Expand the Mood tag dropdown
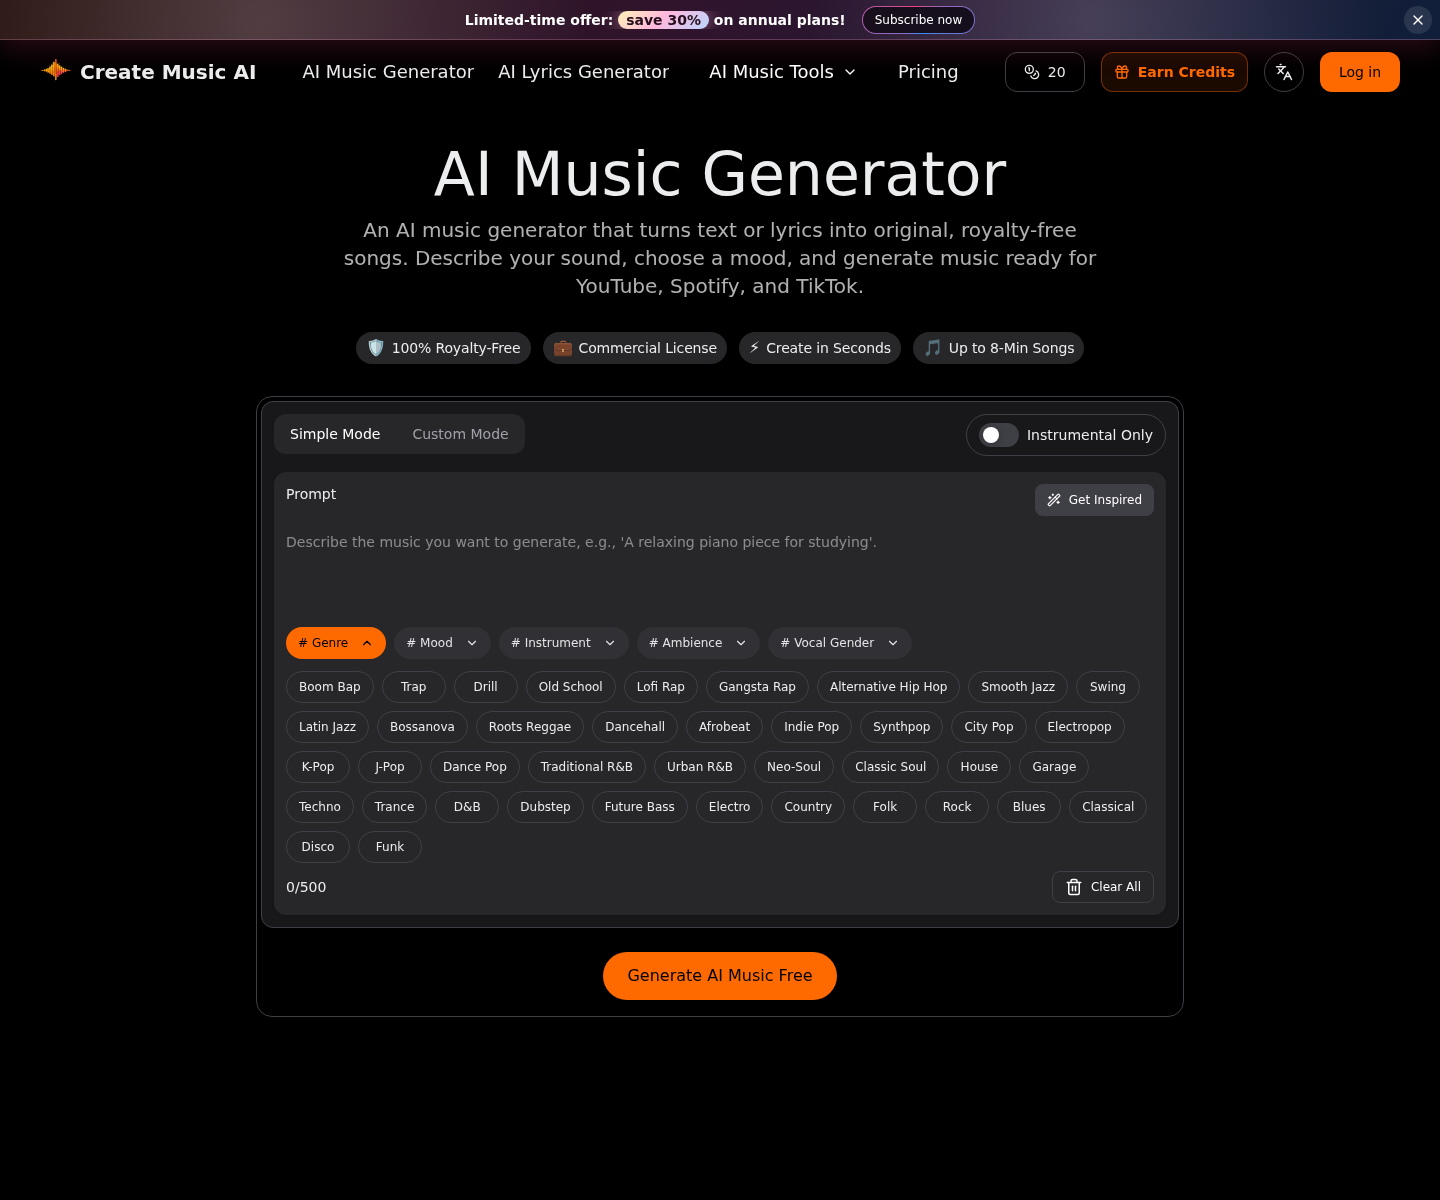Image resolution: width=1440 pixels, height=1200 pixels. coord(442,643)
